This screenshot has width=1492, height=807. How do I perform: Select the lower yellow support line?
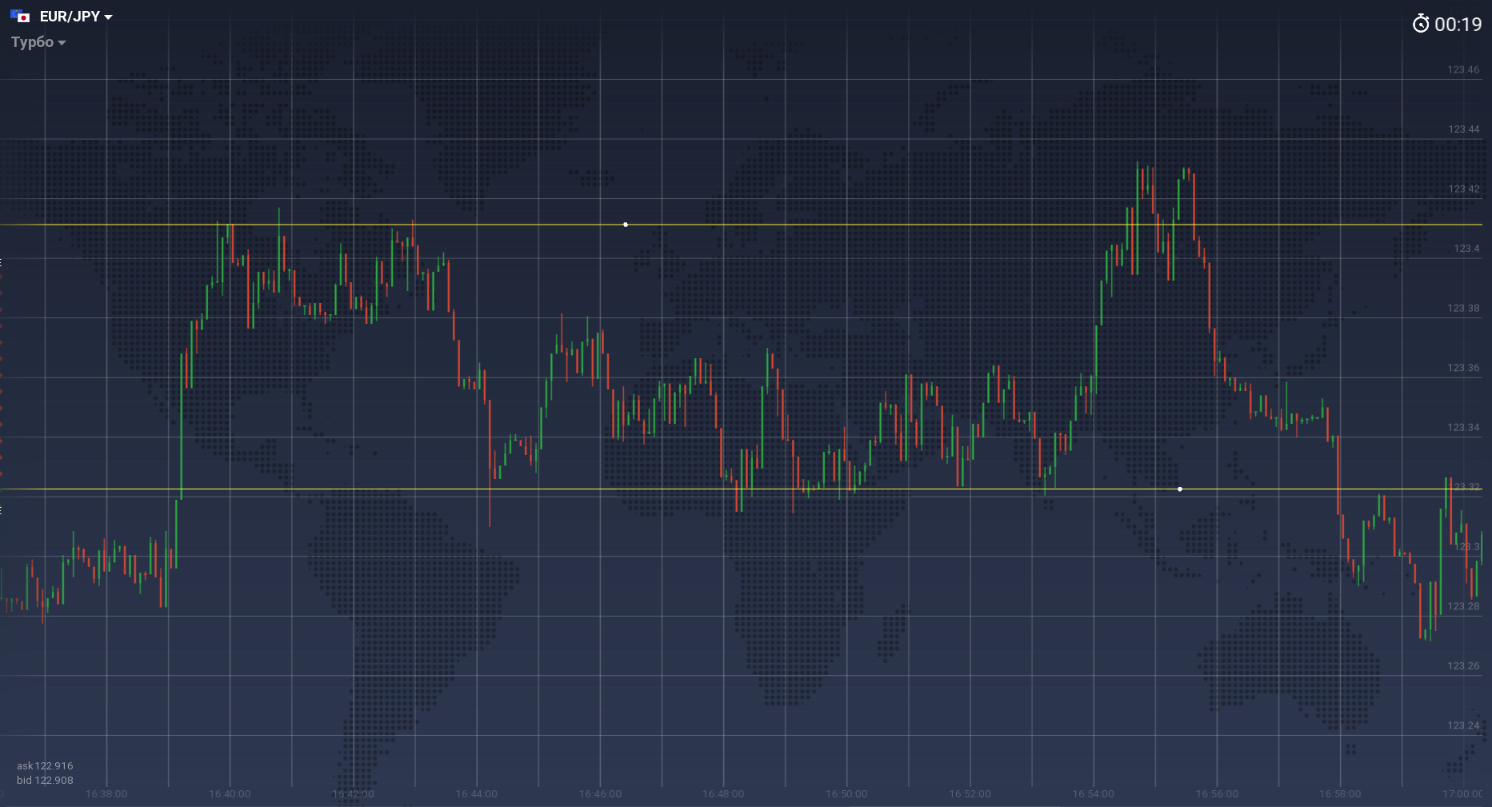pos(600,489)
